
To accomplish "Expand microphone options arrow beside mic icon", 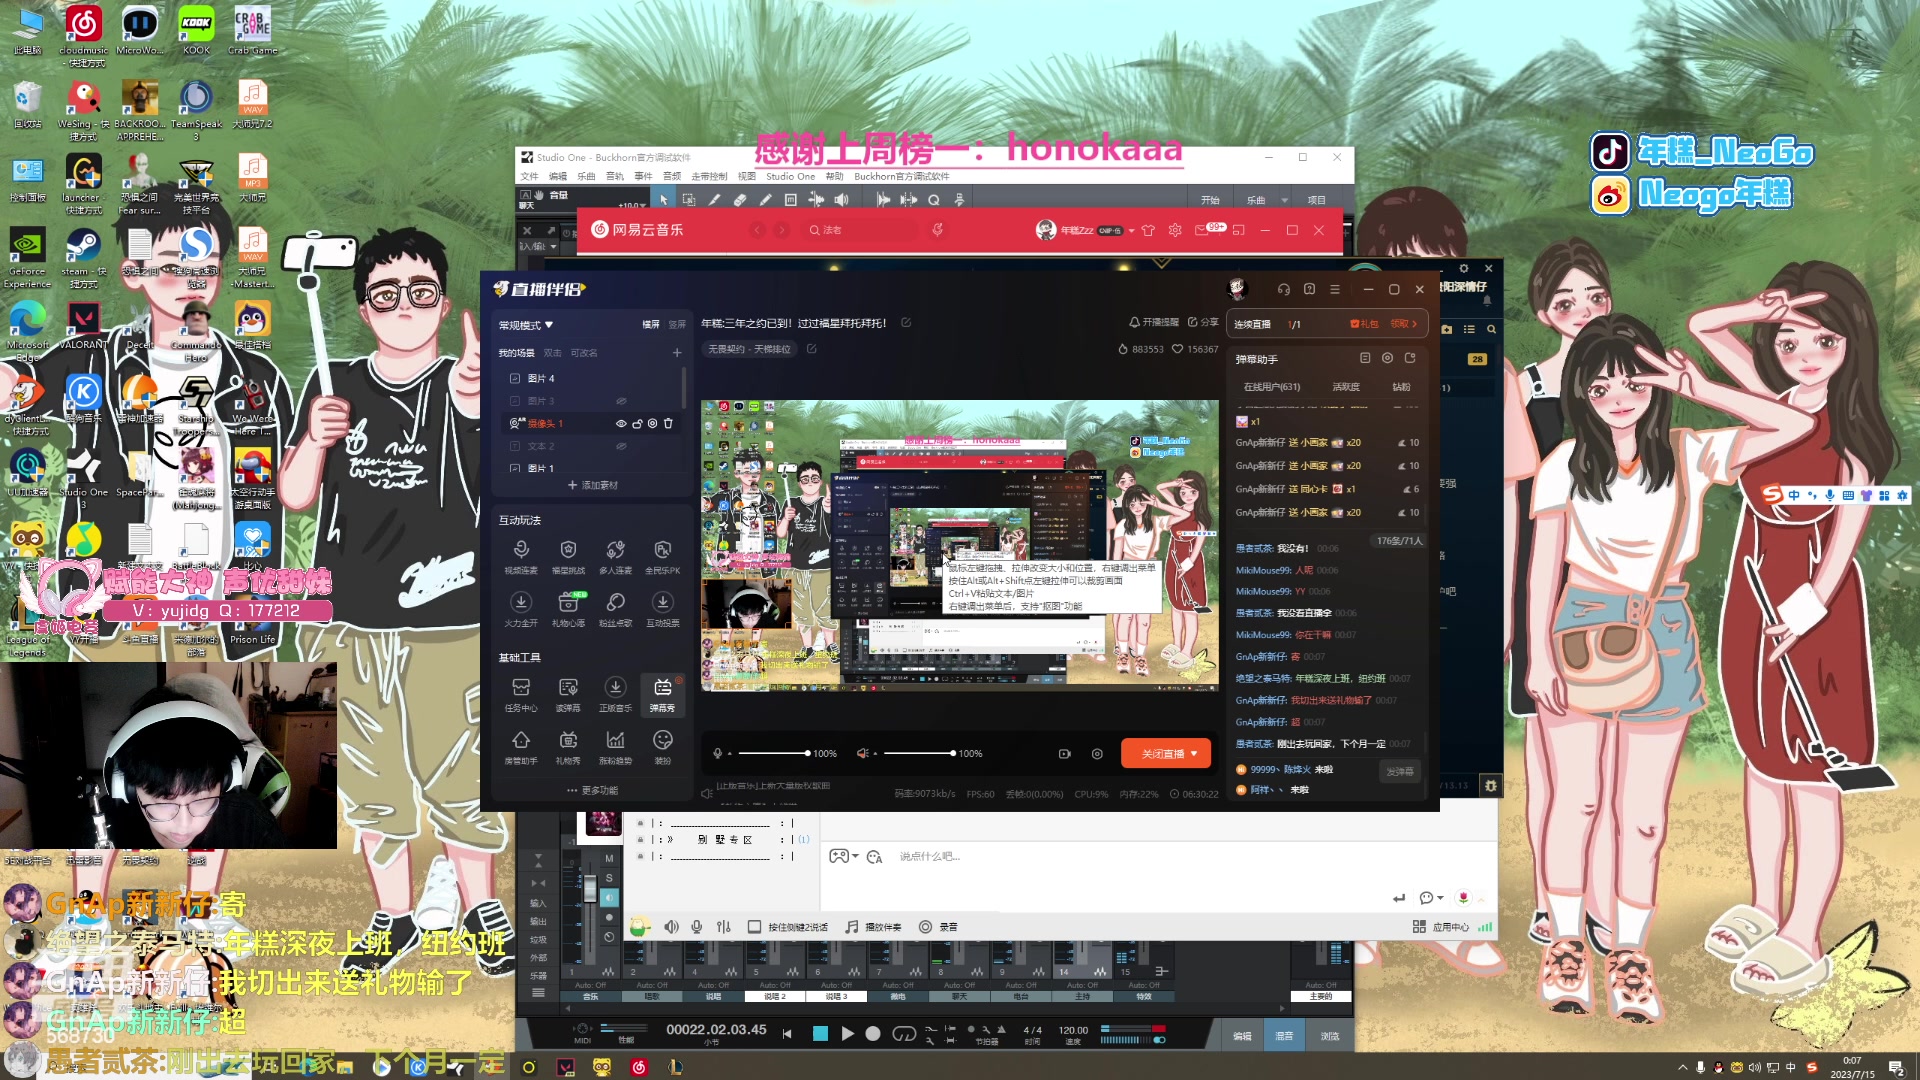I will (729, 754).
